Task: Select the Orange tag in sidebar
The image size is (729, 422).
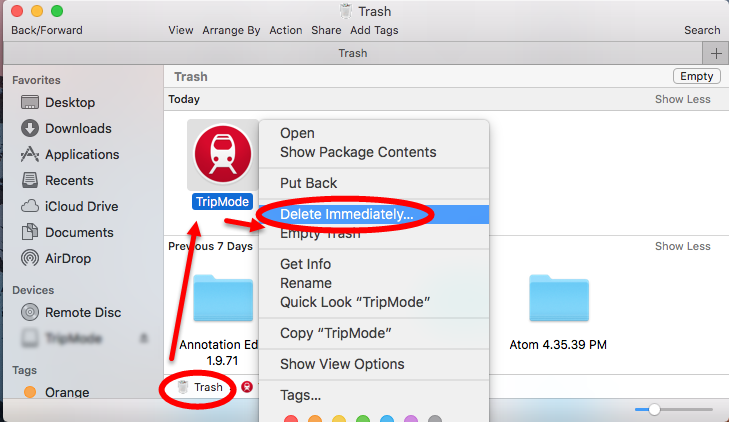Action: 56,392
